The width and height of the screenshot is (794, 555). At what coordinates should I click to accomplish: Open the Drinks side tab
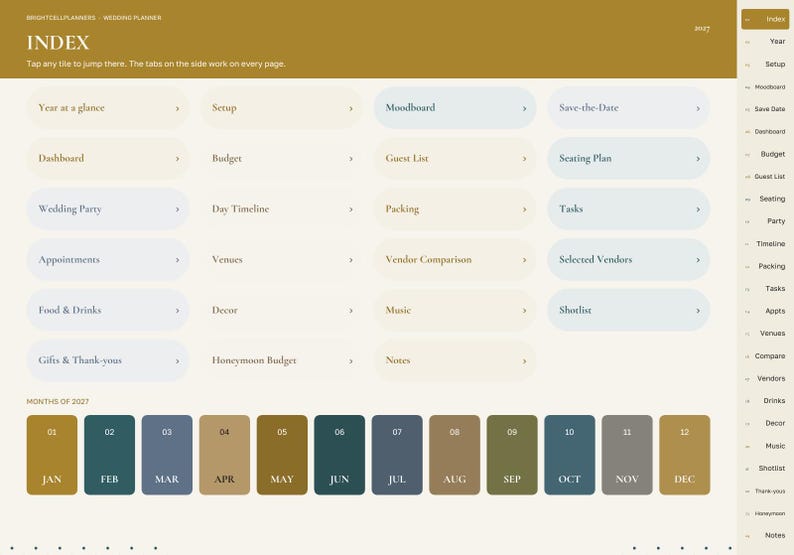click(x=765, y=401)
